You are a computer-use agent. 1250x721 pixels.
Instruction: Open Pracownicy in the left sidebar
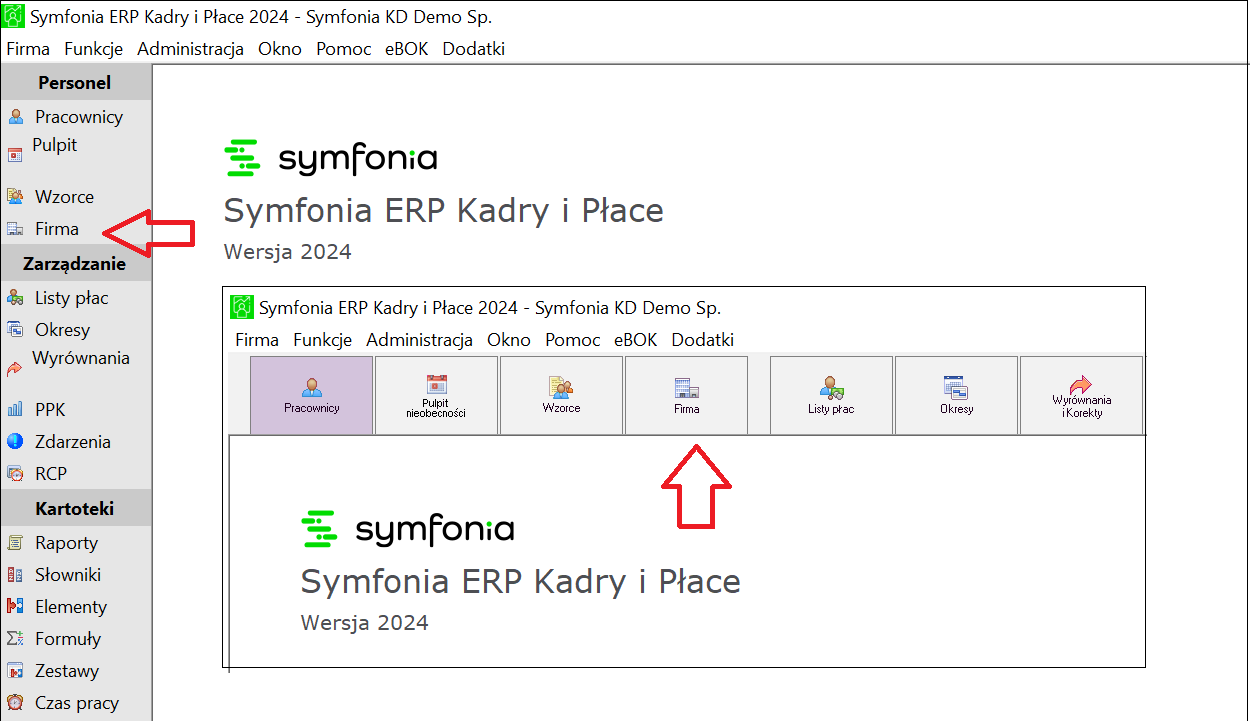click(x=78, y=117)
